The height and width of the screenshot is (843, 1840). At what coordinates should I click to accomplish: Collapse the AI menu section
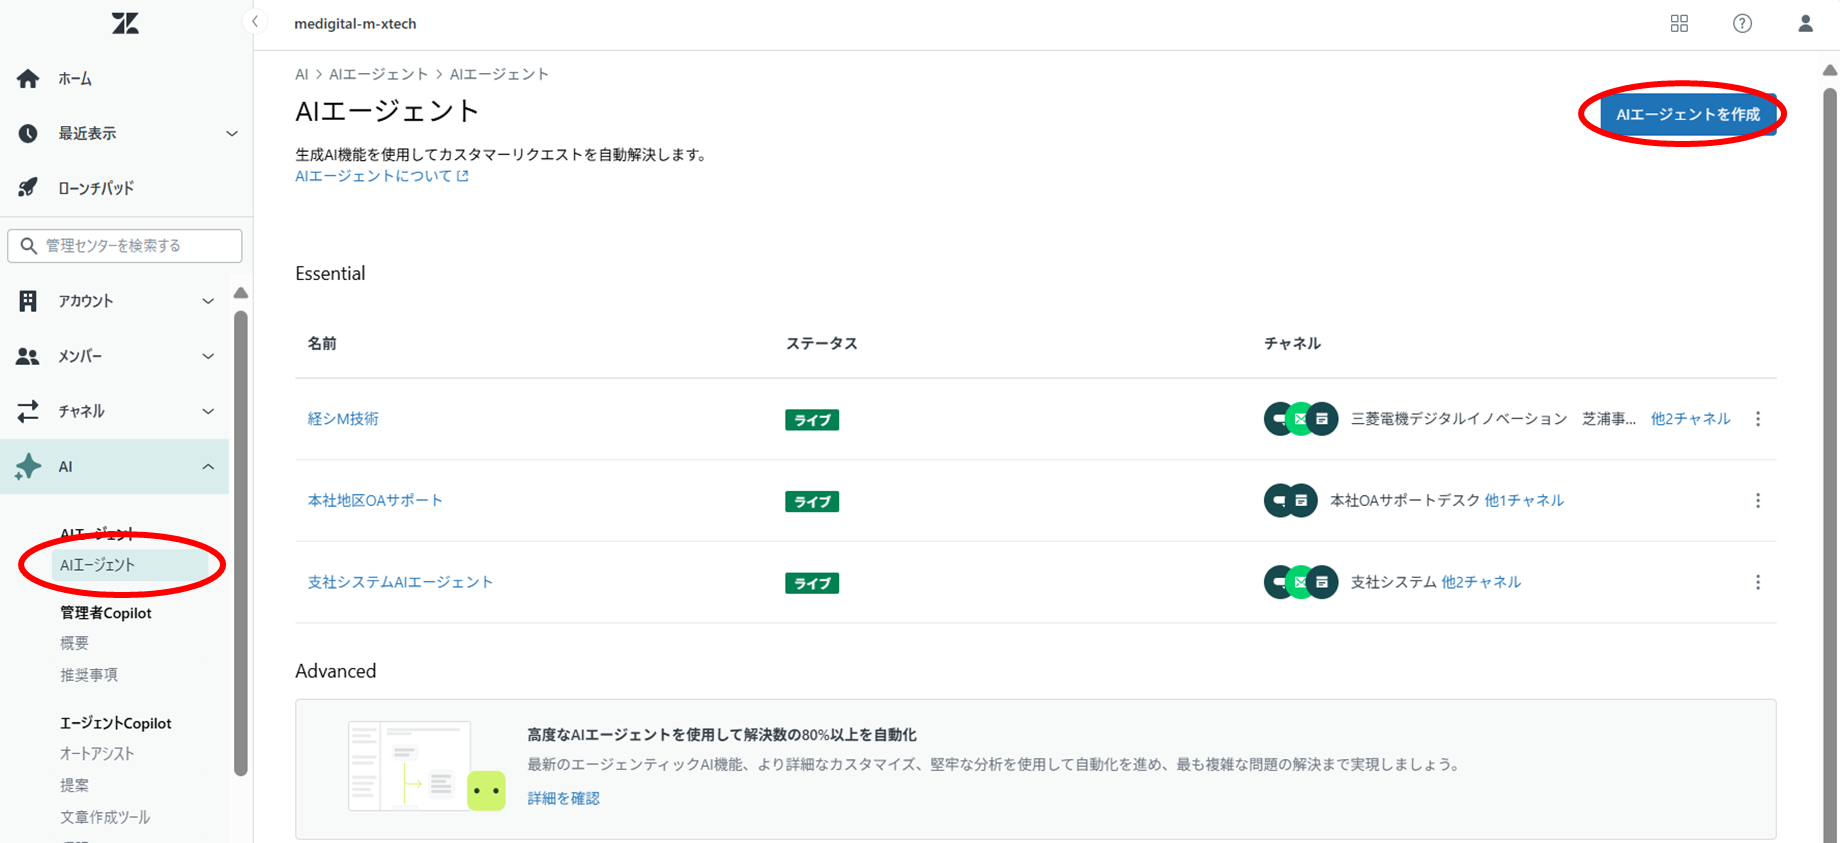[208, 467]
